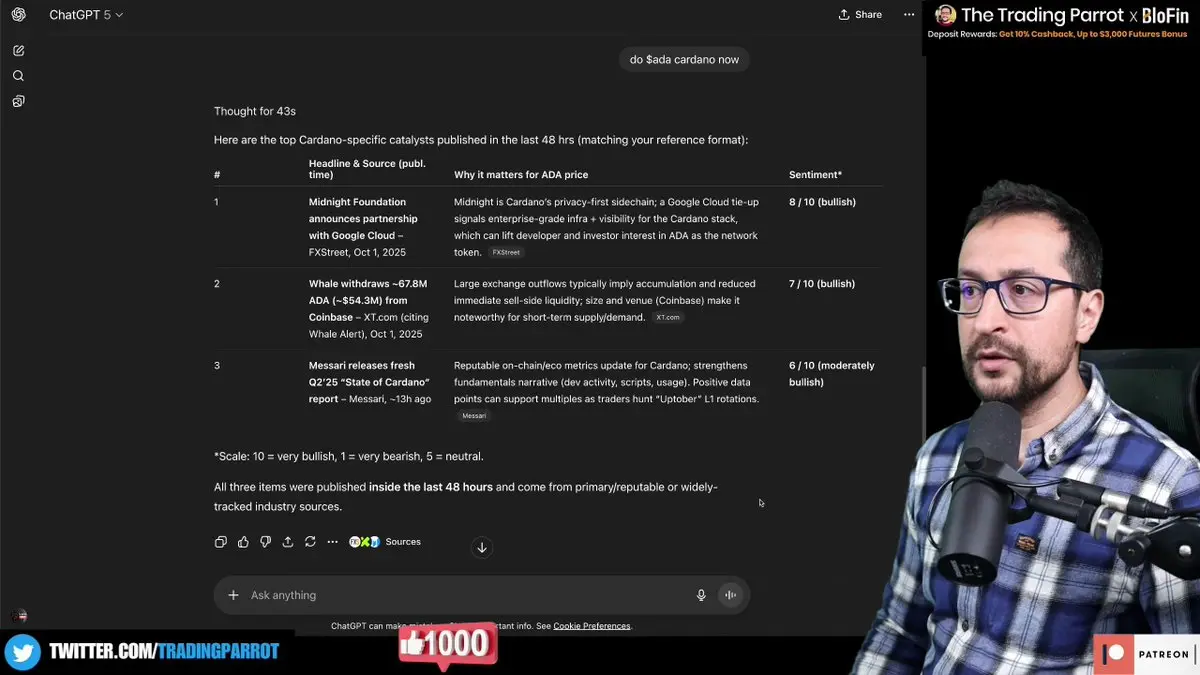Give the response a thumbs down
Viewport: 1200px width, 675px height.
coord(265,542)
